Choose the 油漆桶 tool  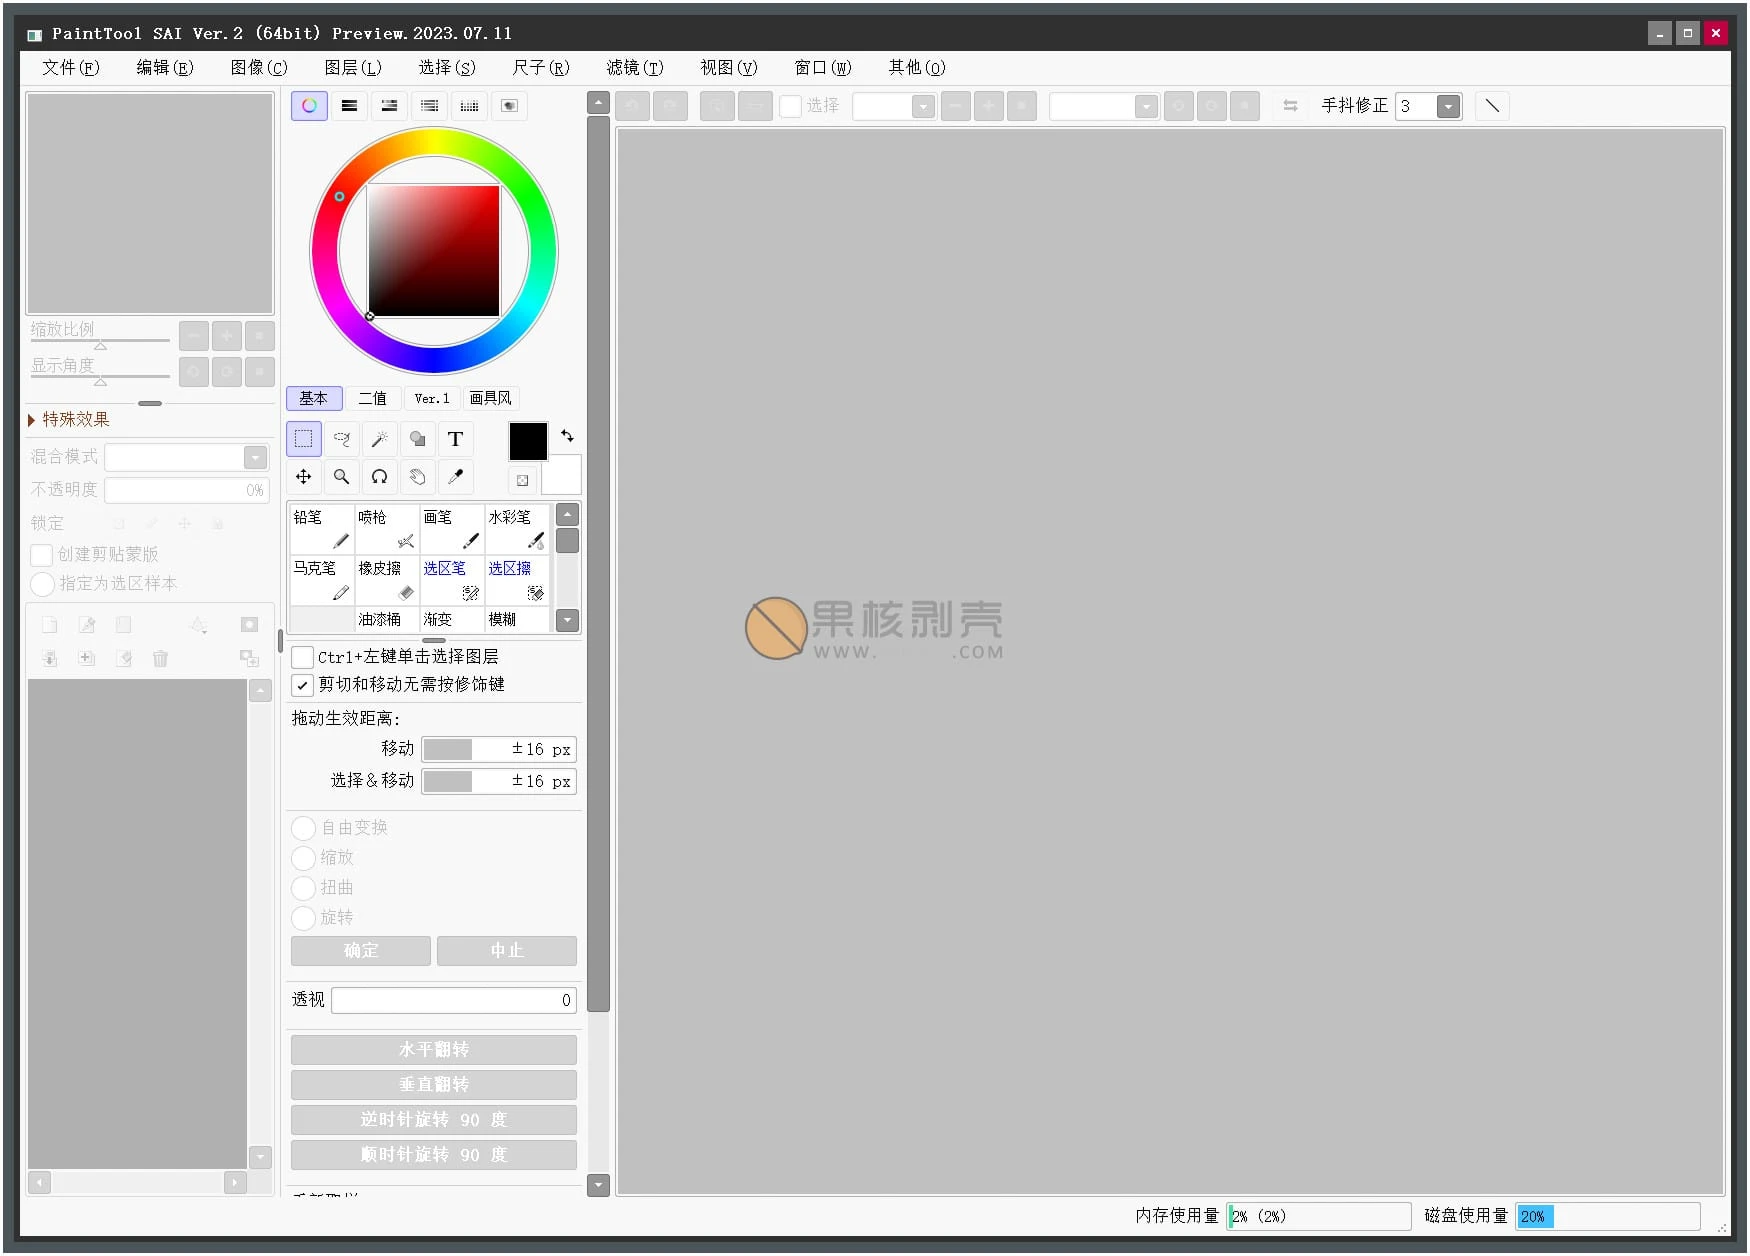pos(386,620)
